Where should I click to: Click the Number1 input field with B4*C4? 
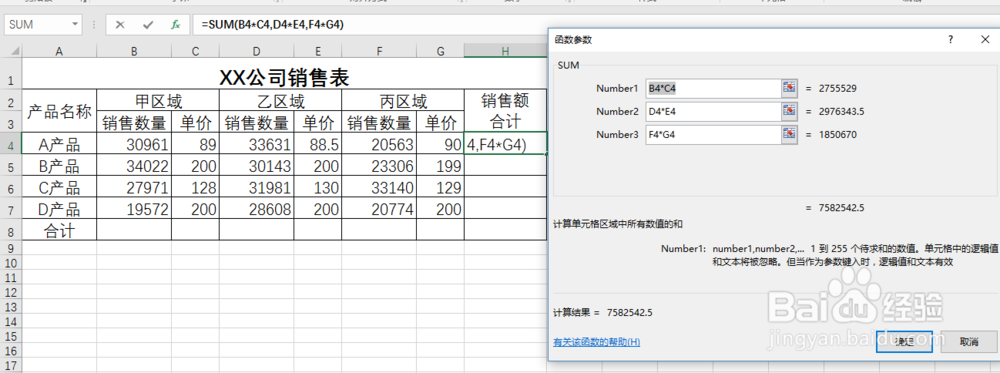(714, 88)
